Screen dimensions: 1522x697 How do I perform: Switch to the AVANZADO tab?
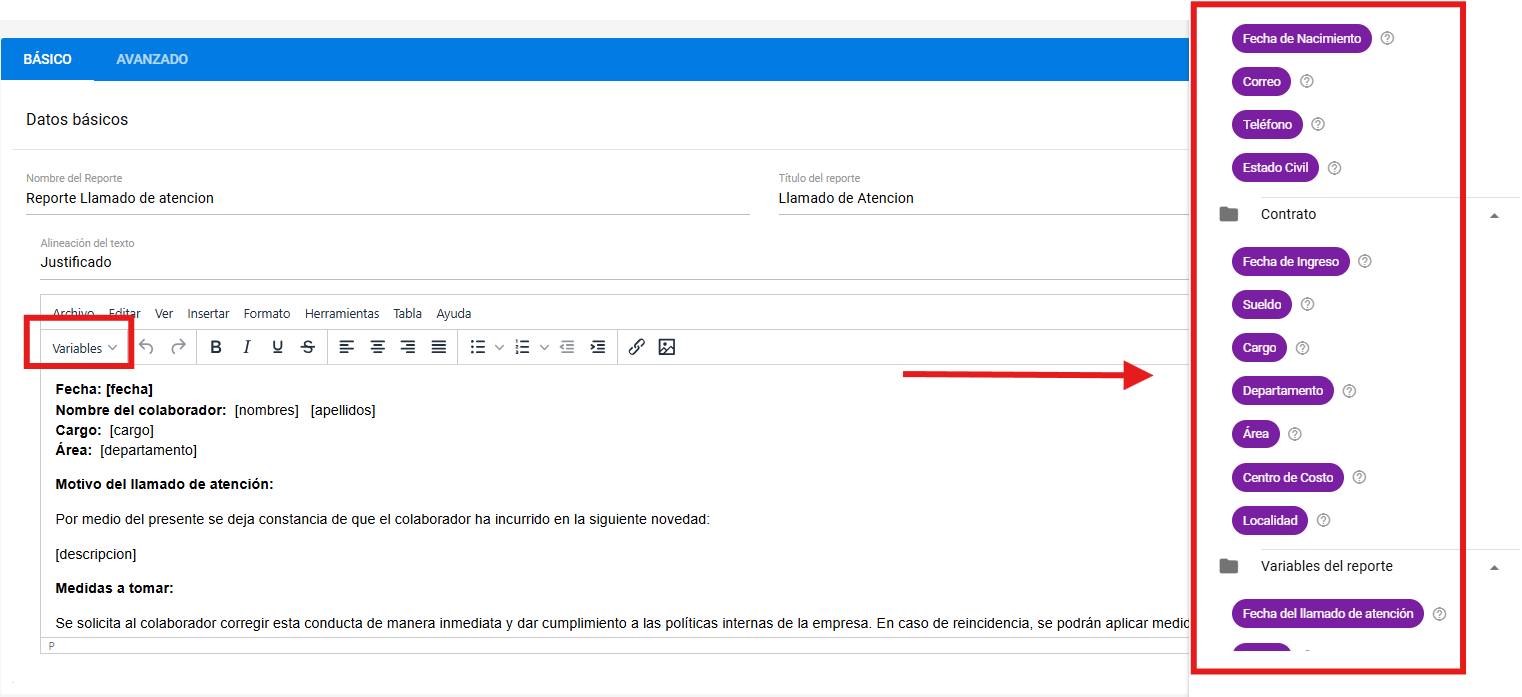coord(152,60)
